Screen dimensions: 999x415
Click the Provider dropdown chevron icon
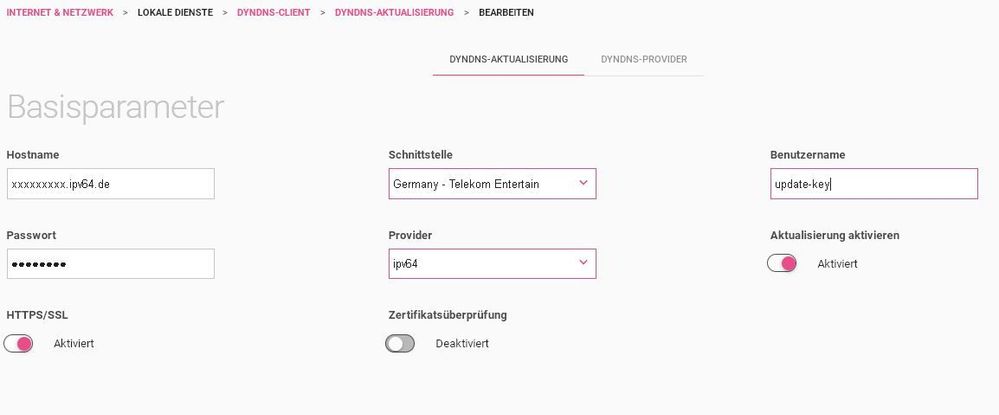tap(583, 262)
